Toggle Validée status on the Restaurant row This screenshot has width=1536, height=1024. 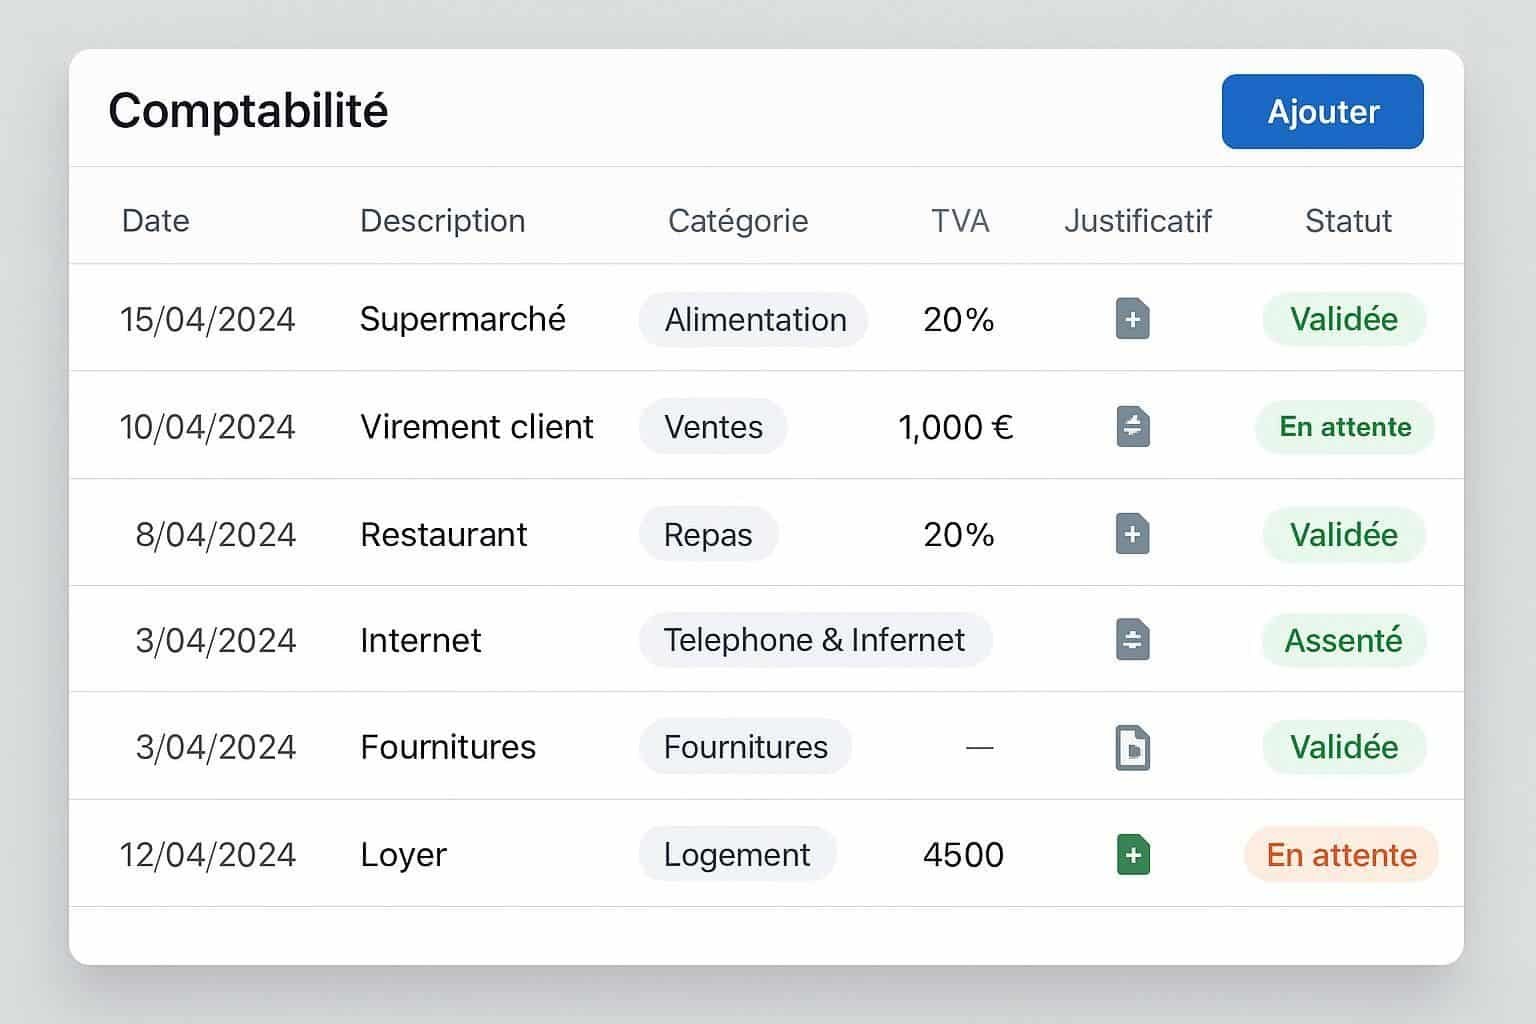coord(1344,535)
